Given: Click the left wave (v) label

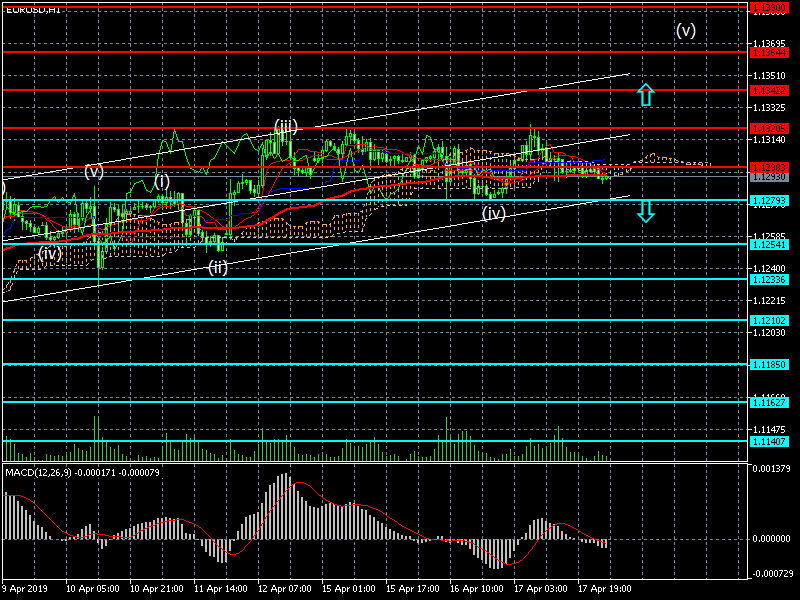Looking at the screenshot, I should (93, 171).
